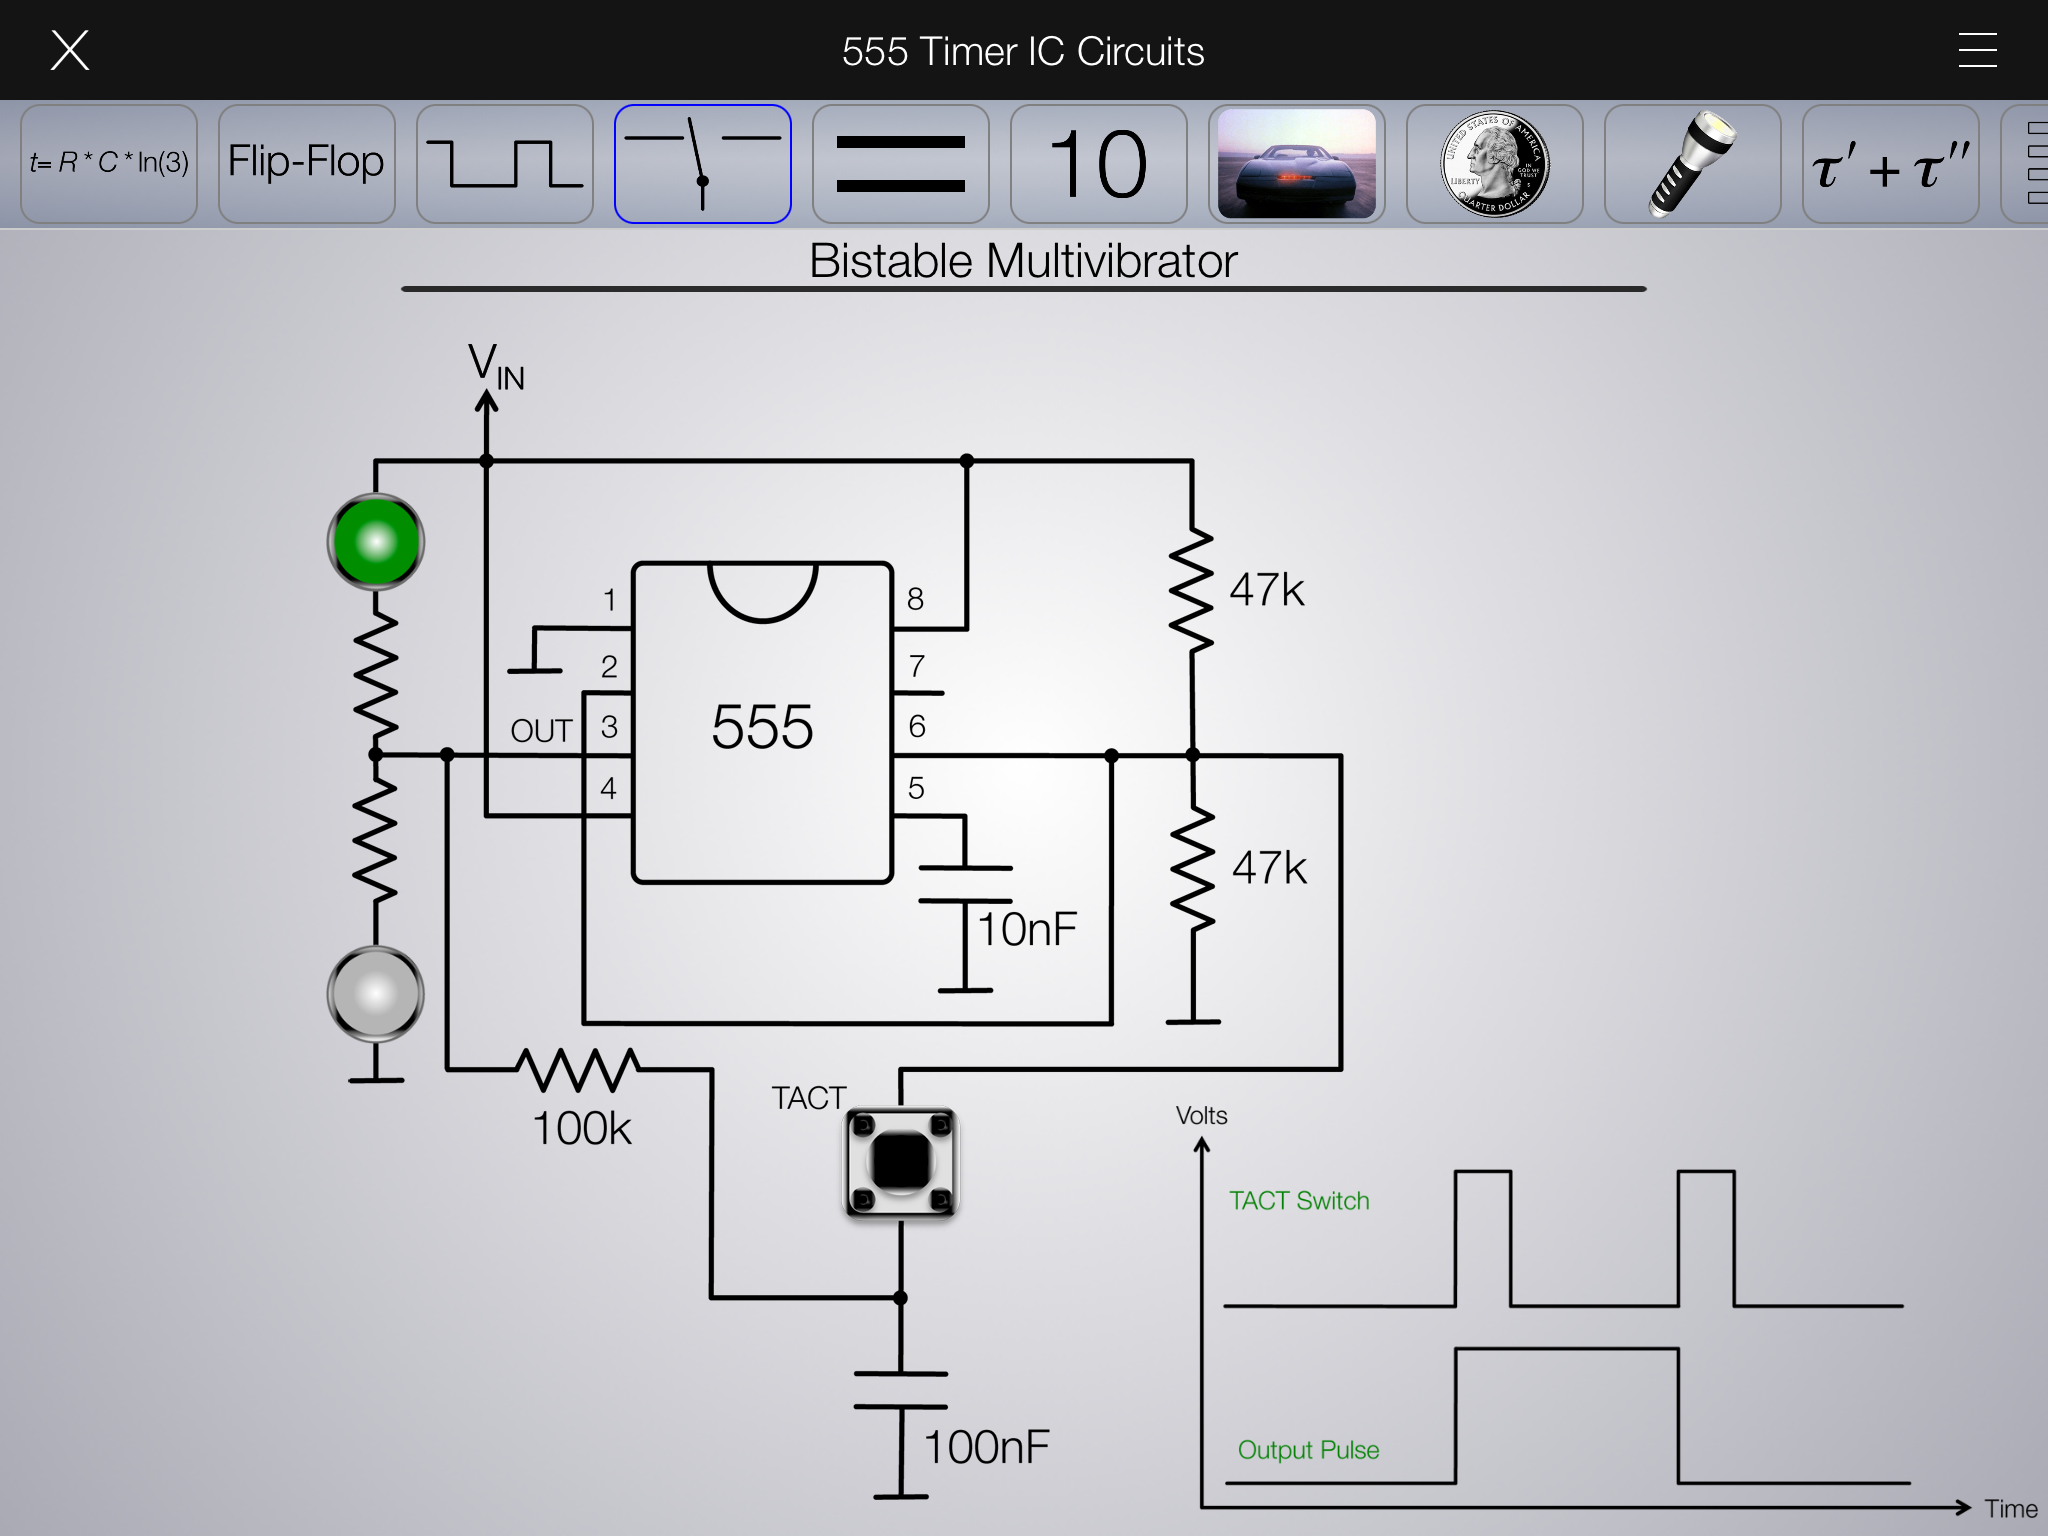
Task: Click the 555 chip in the schematic
Action: pos(762,724)
